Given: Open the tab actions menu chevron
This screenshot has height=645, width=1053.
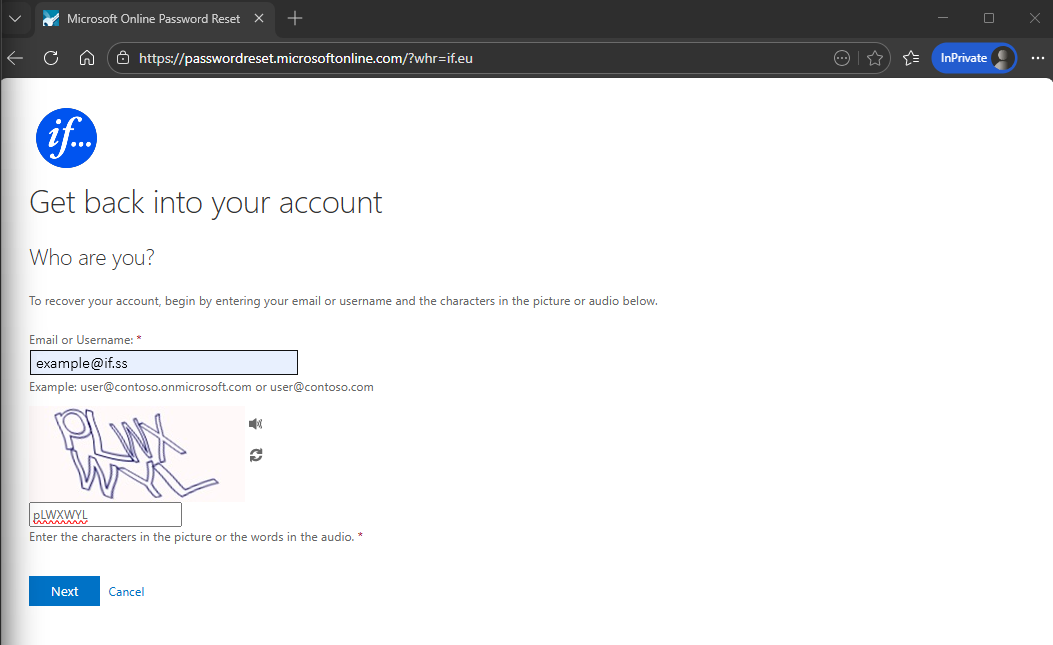Looking at the screenshot, I should click(x=15, y=18).
